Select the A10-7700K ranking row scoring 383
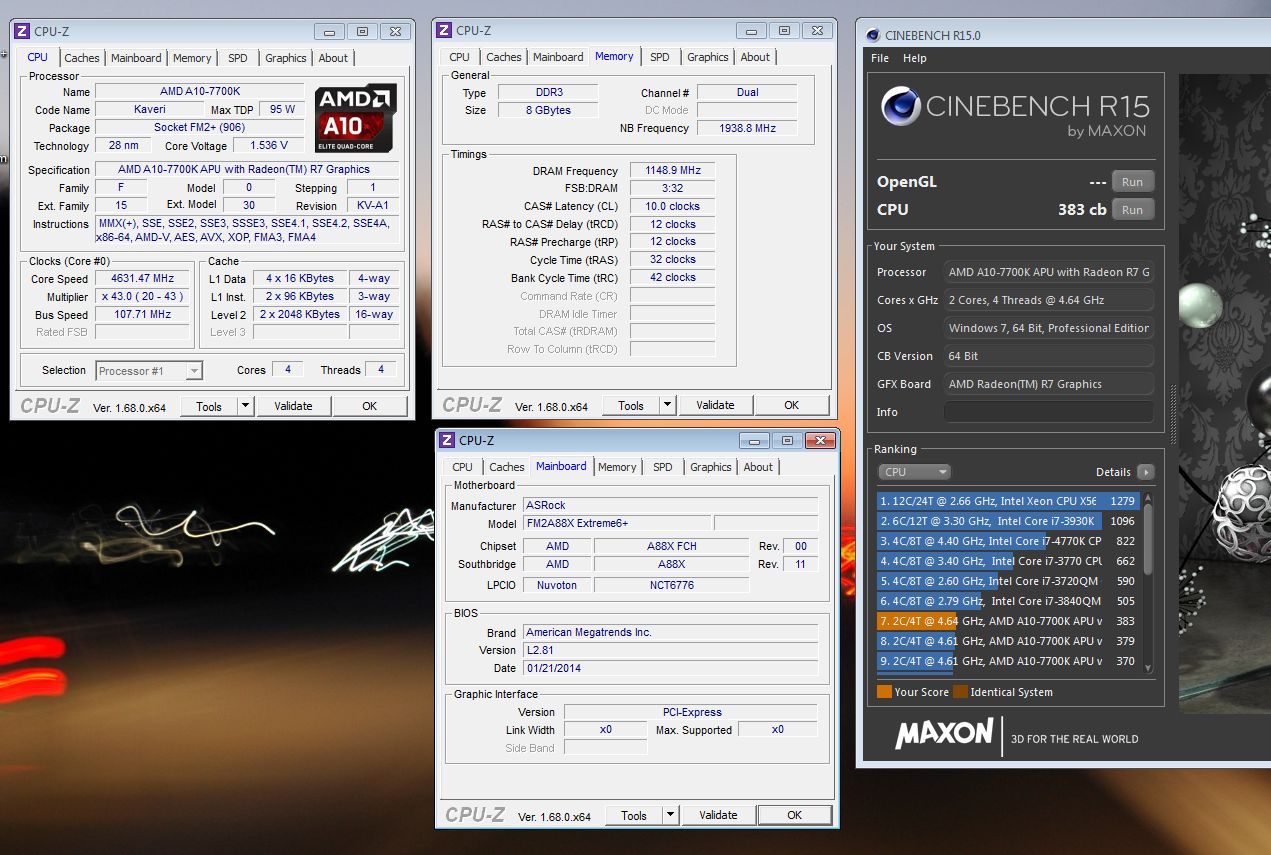Screen dimensions: 1271x855 click(x=1008, y=621)
